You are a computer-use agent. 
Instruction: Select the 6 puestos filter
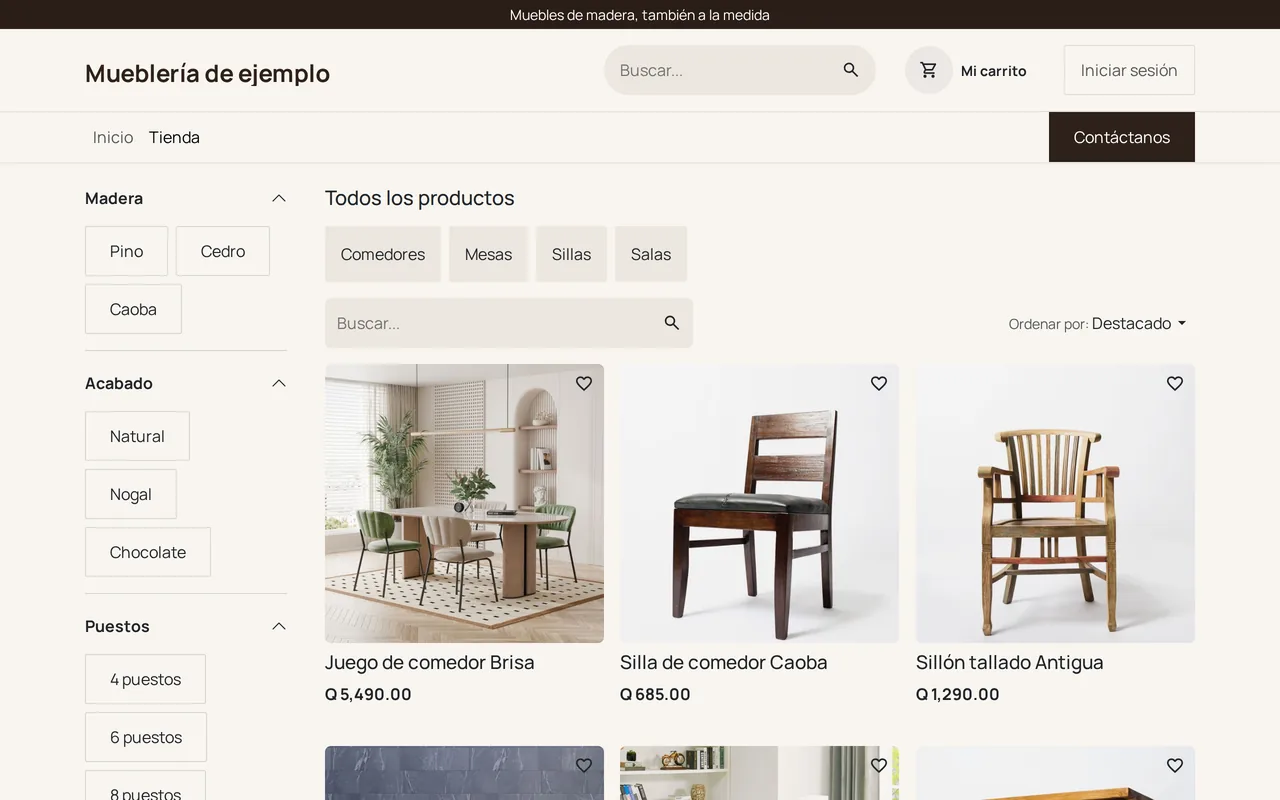click(146, 737)
